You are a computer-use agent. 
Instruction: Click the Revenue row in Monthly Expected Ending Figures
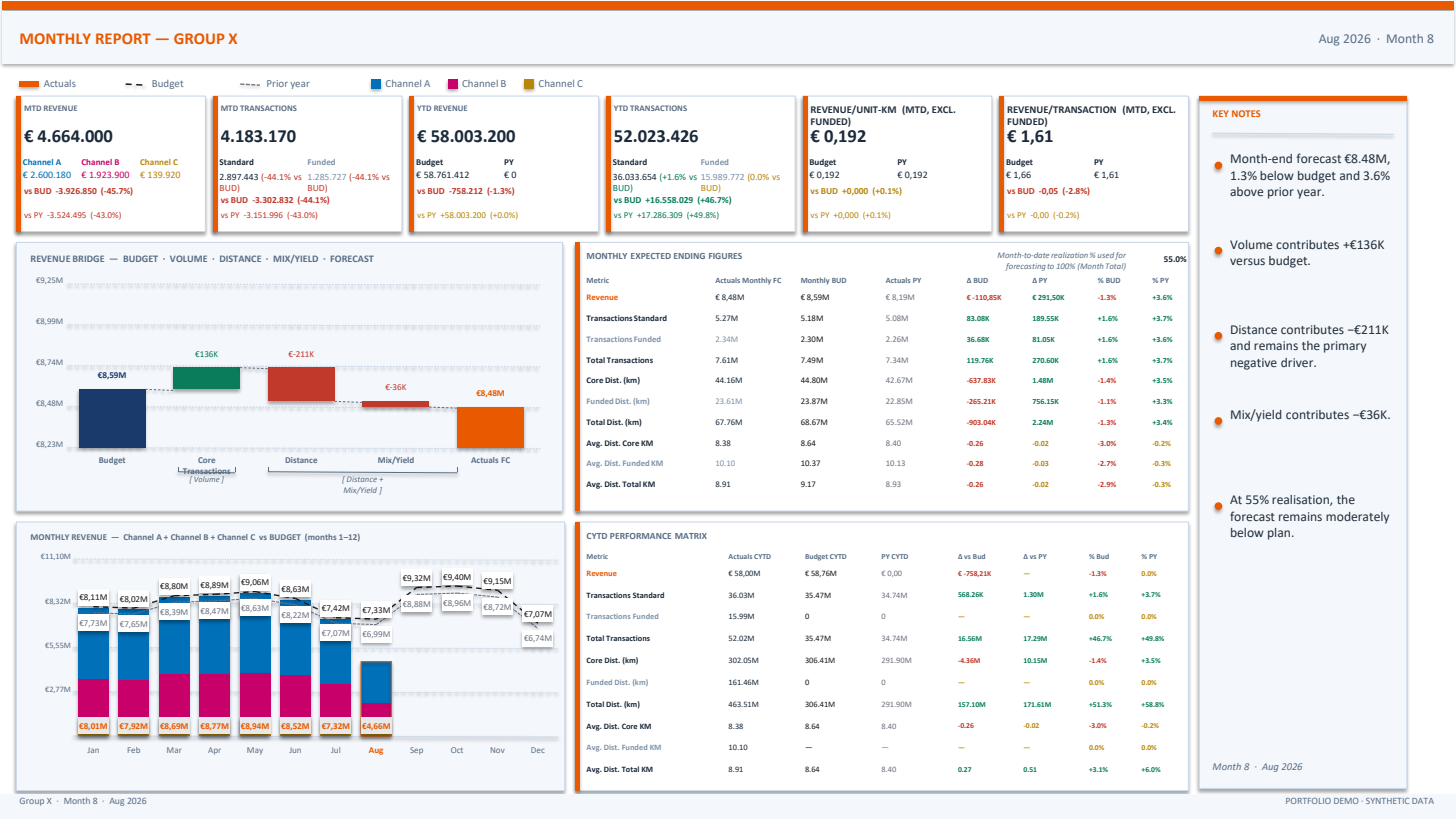(x=880, y=297)
